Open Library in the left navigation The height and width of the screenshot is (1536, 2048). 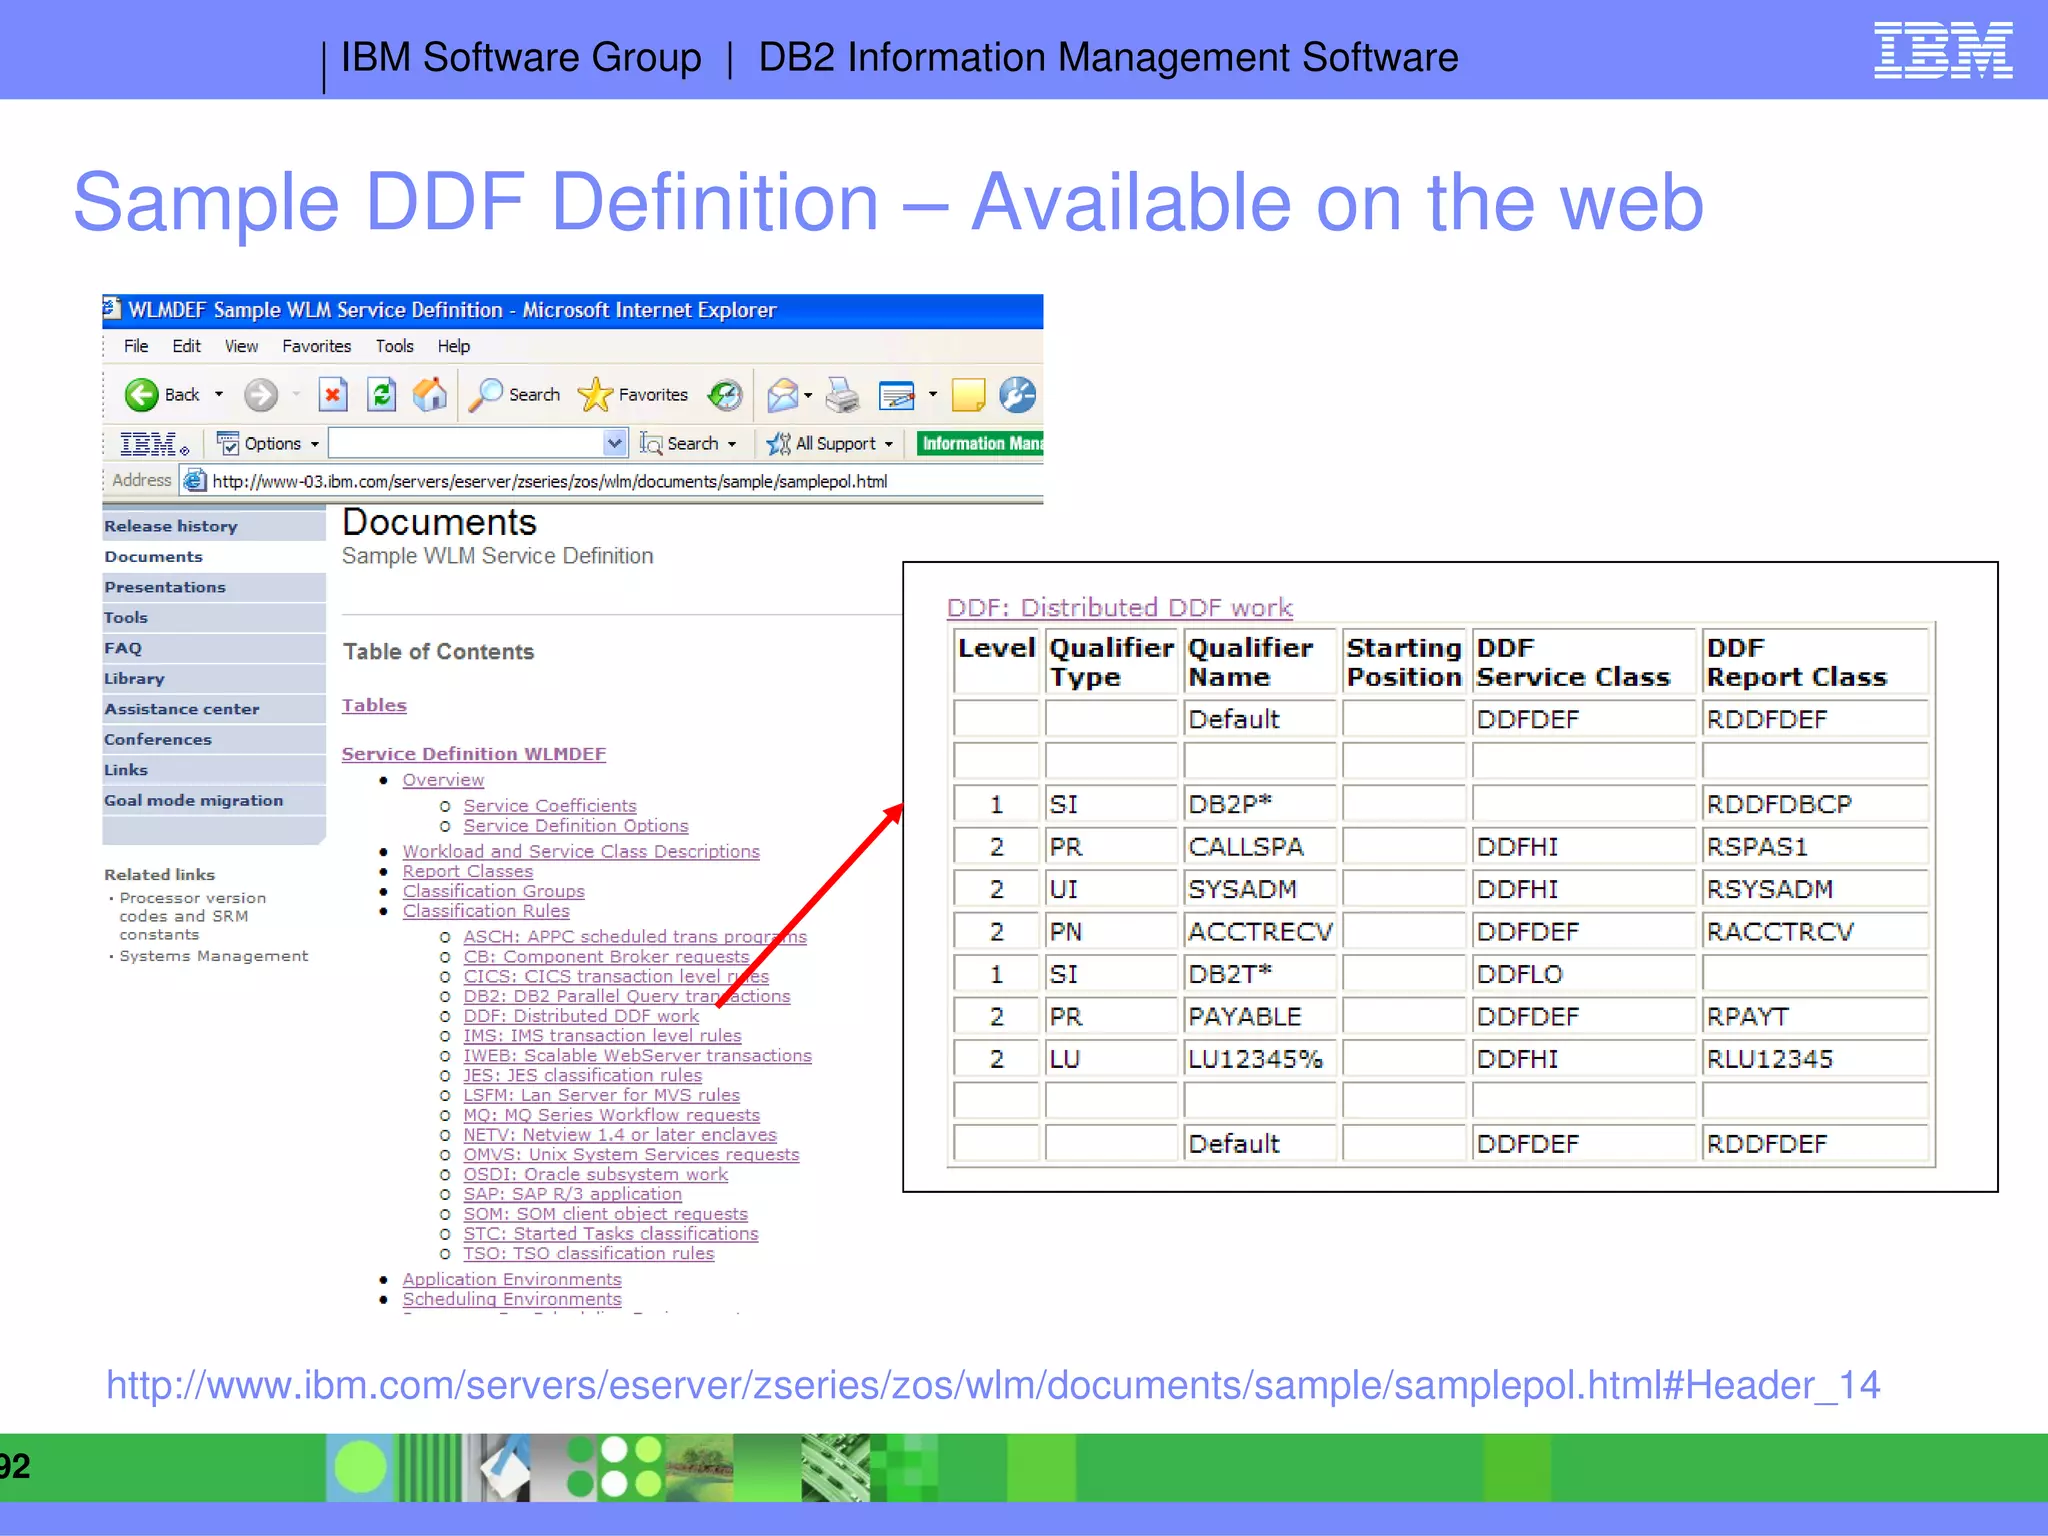pyautogui.click(x=214, y=679)
